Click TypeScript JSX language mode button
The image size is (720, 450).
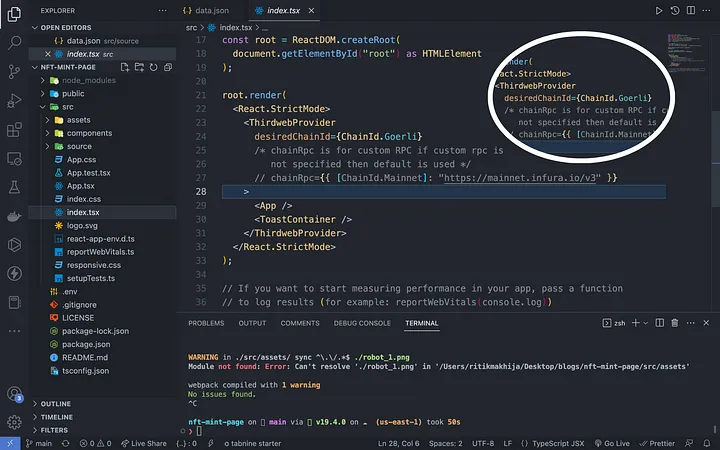pyautogui.click(x=558, y=443)
